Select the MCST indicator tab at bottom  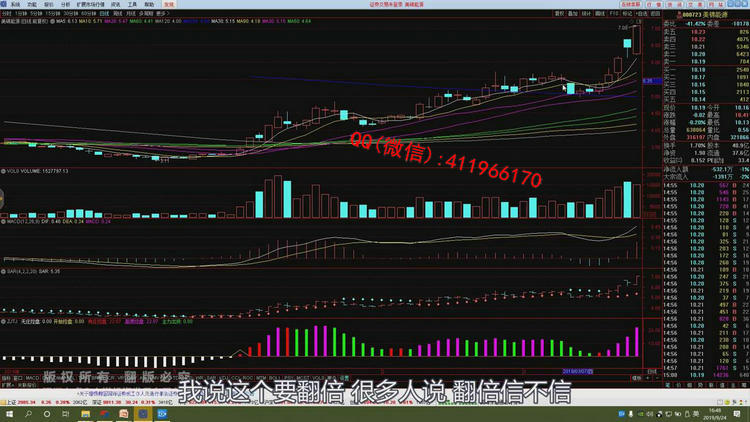pyautogui.click(x=303, y=378)
